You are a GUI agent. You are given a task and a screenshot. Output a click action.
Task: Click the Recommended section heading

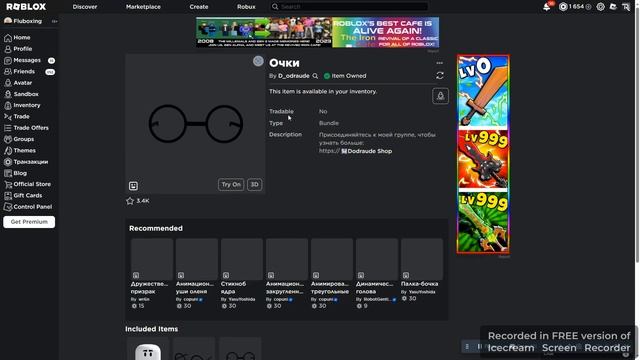click(156, 228)
